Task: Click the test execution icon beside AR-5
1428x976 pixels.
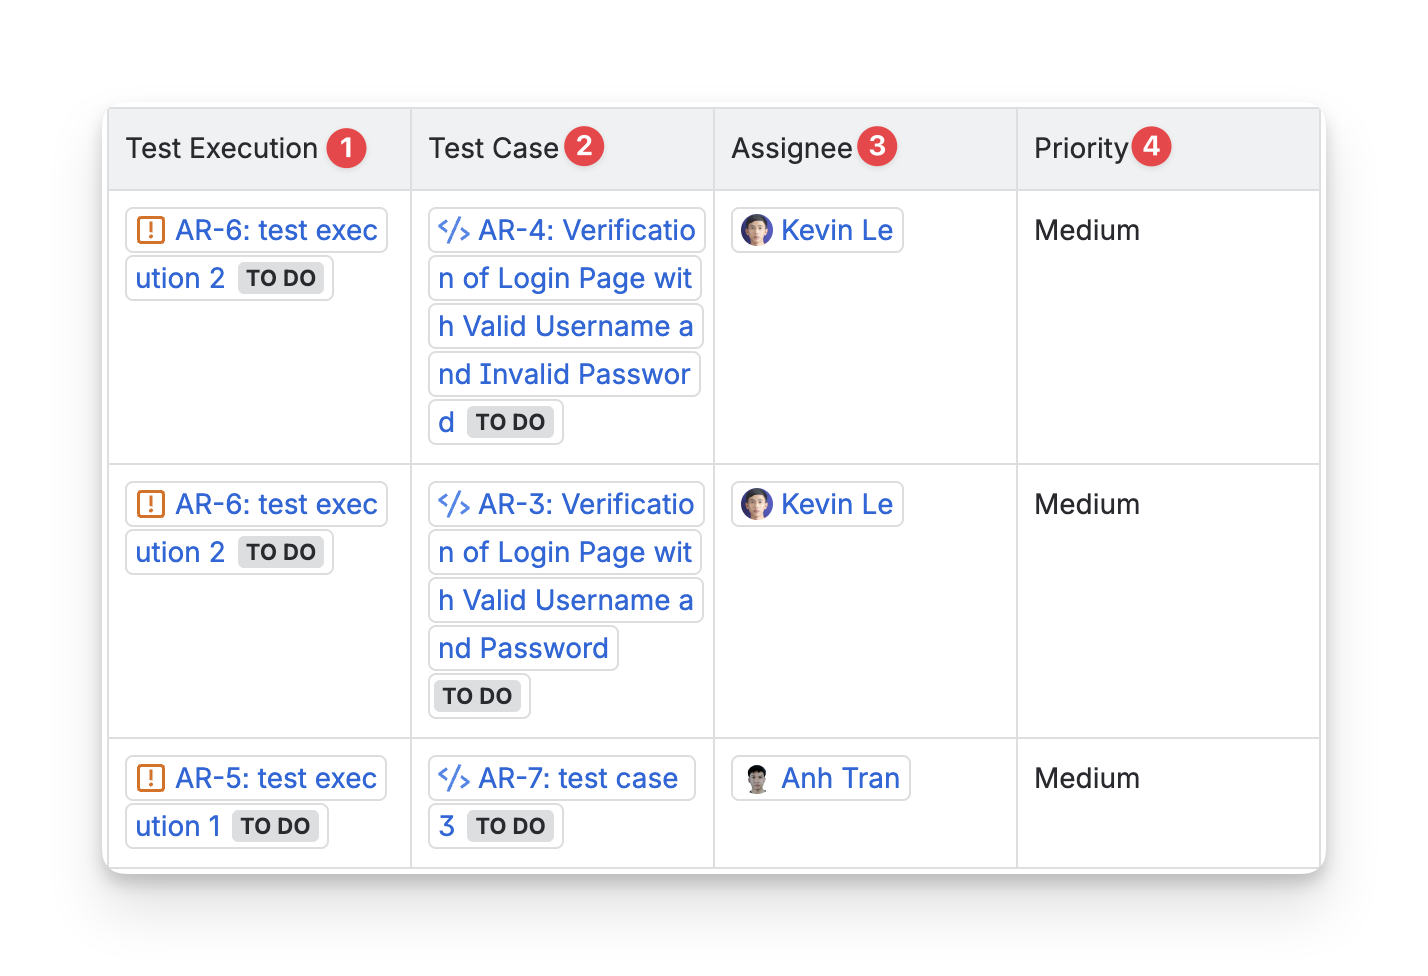Action: 151,778
